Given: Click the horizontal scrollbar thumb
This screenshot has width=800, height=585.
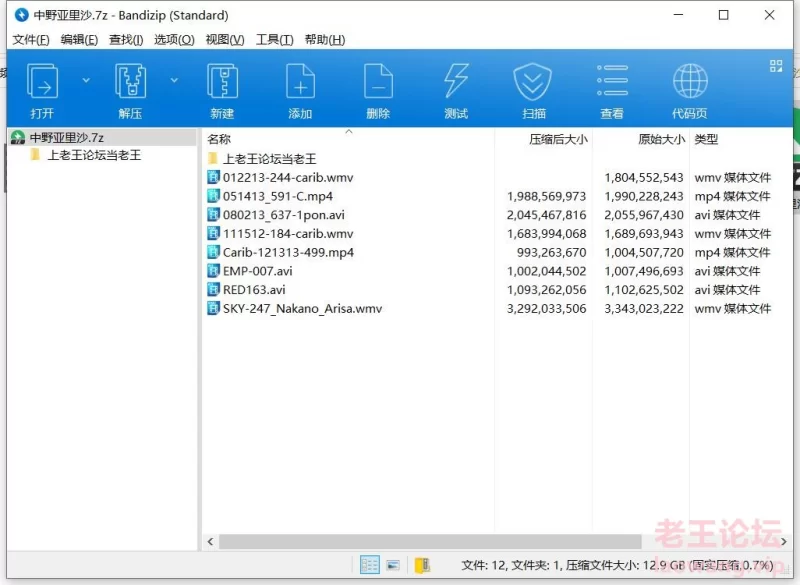Looking at the screenshot, I should tap(430, 542).
